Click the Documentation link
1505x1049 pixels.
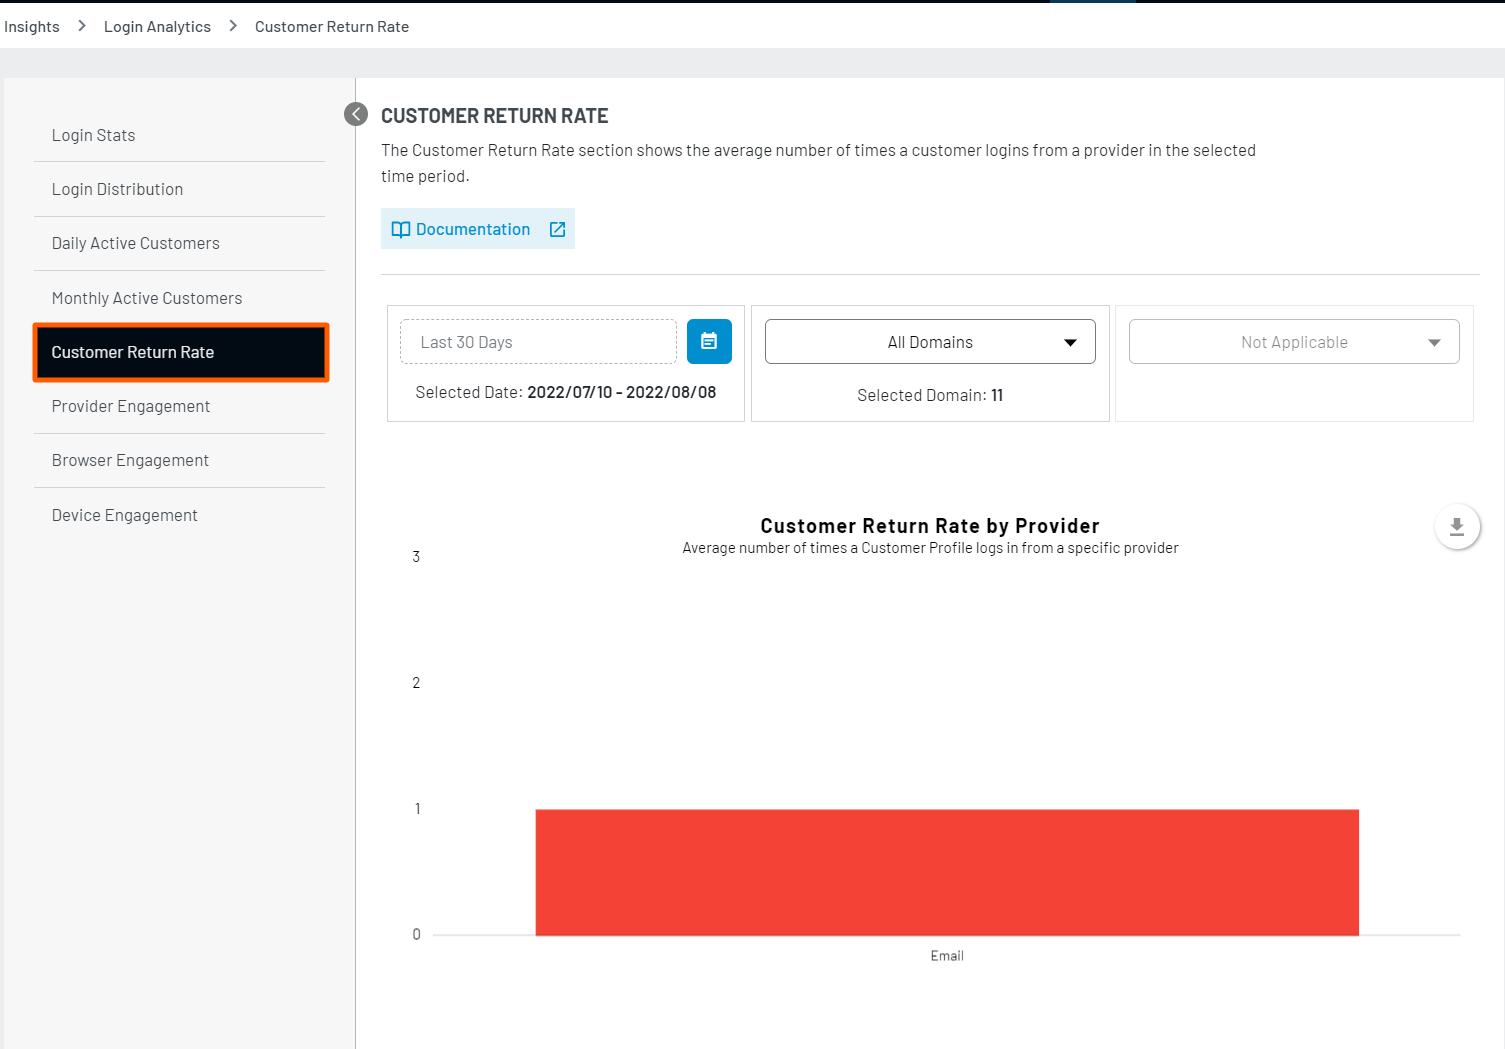[x=473, y=229]
